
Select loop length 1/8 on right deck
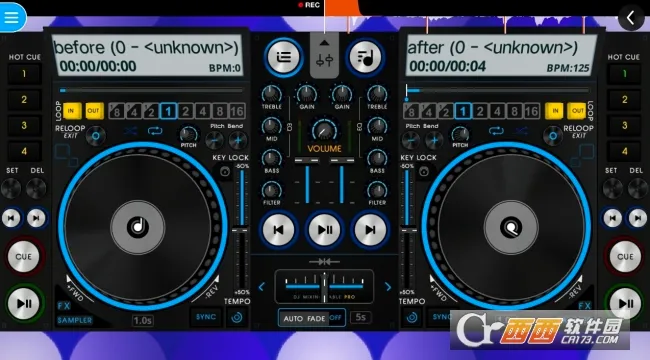pyautogui.click(x=411, y=111)
